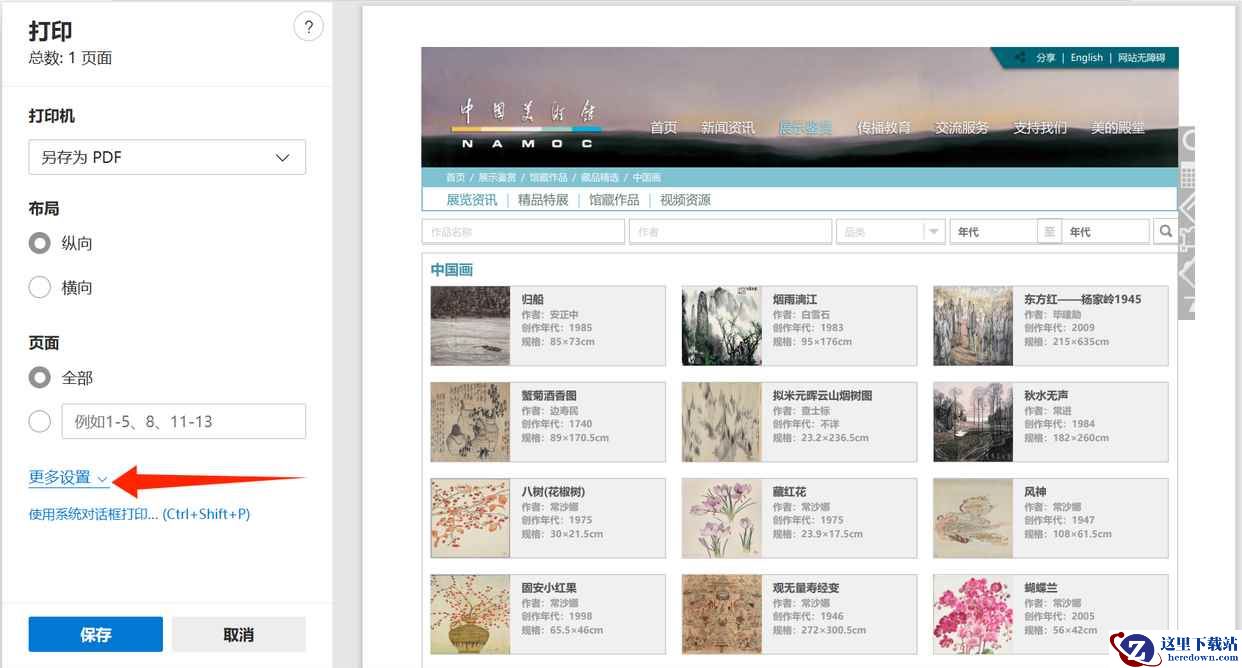Image resolution: width=1242 pixels, height=668 pixels.
Task: Open the 首页 navigation menu item
Action: click(664, 127)
